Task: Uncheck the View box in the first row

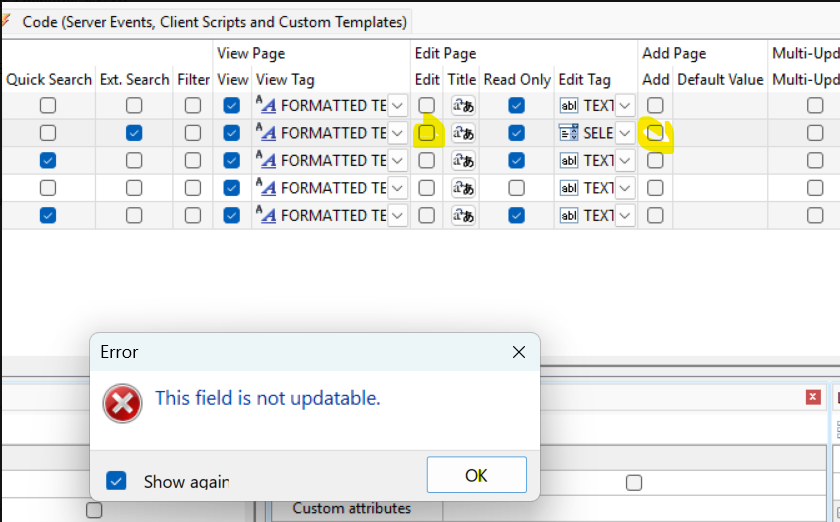Action: tap(231, 106)
